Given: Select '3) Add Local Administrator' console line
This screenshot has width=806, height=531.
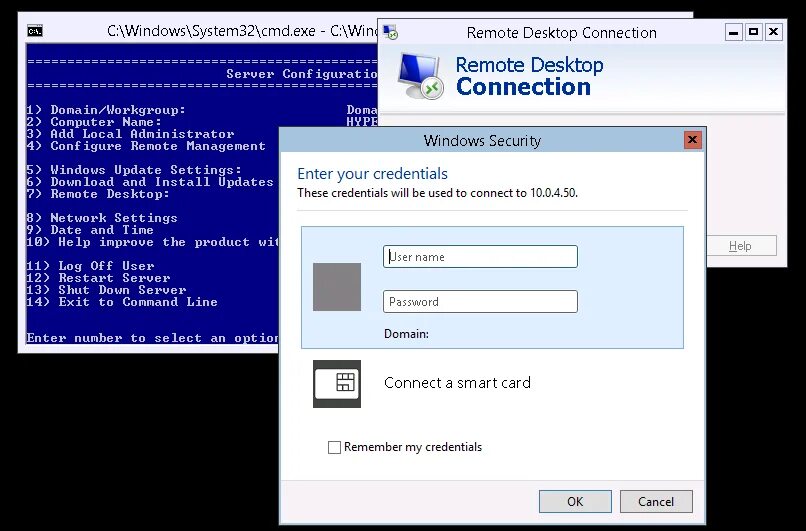Looking at the screenshot, I should coord(130,134).
